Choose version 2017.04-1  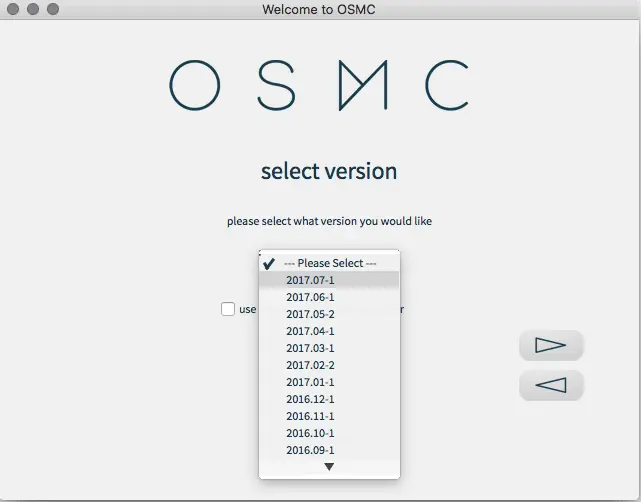[x=329, y=331]
